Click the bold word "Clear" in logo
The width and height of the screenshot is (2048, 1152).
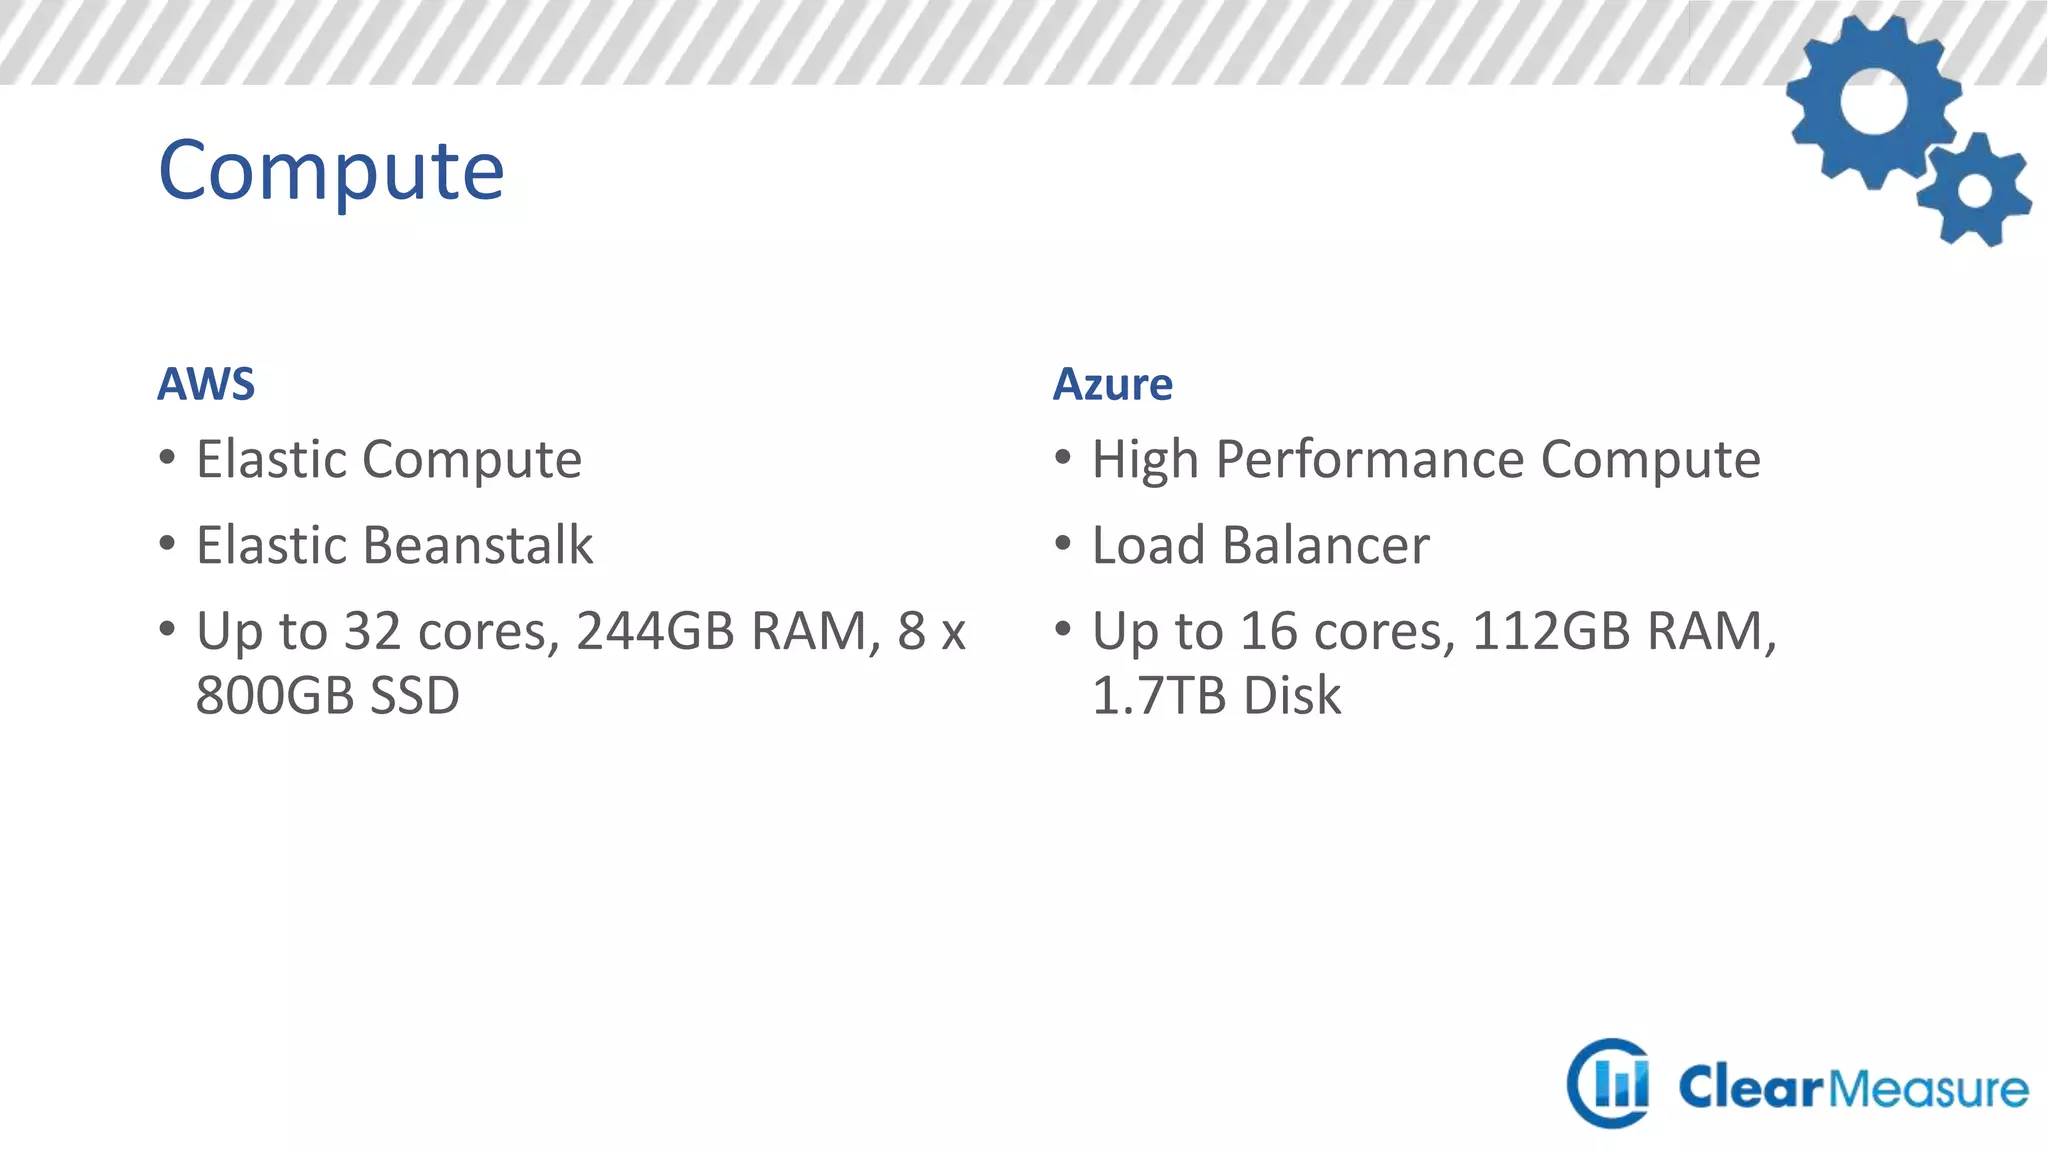click(1751, 1088)
